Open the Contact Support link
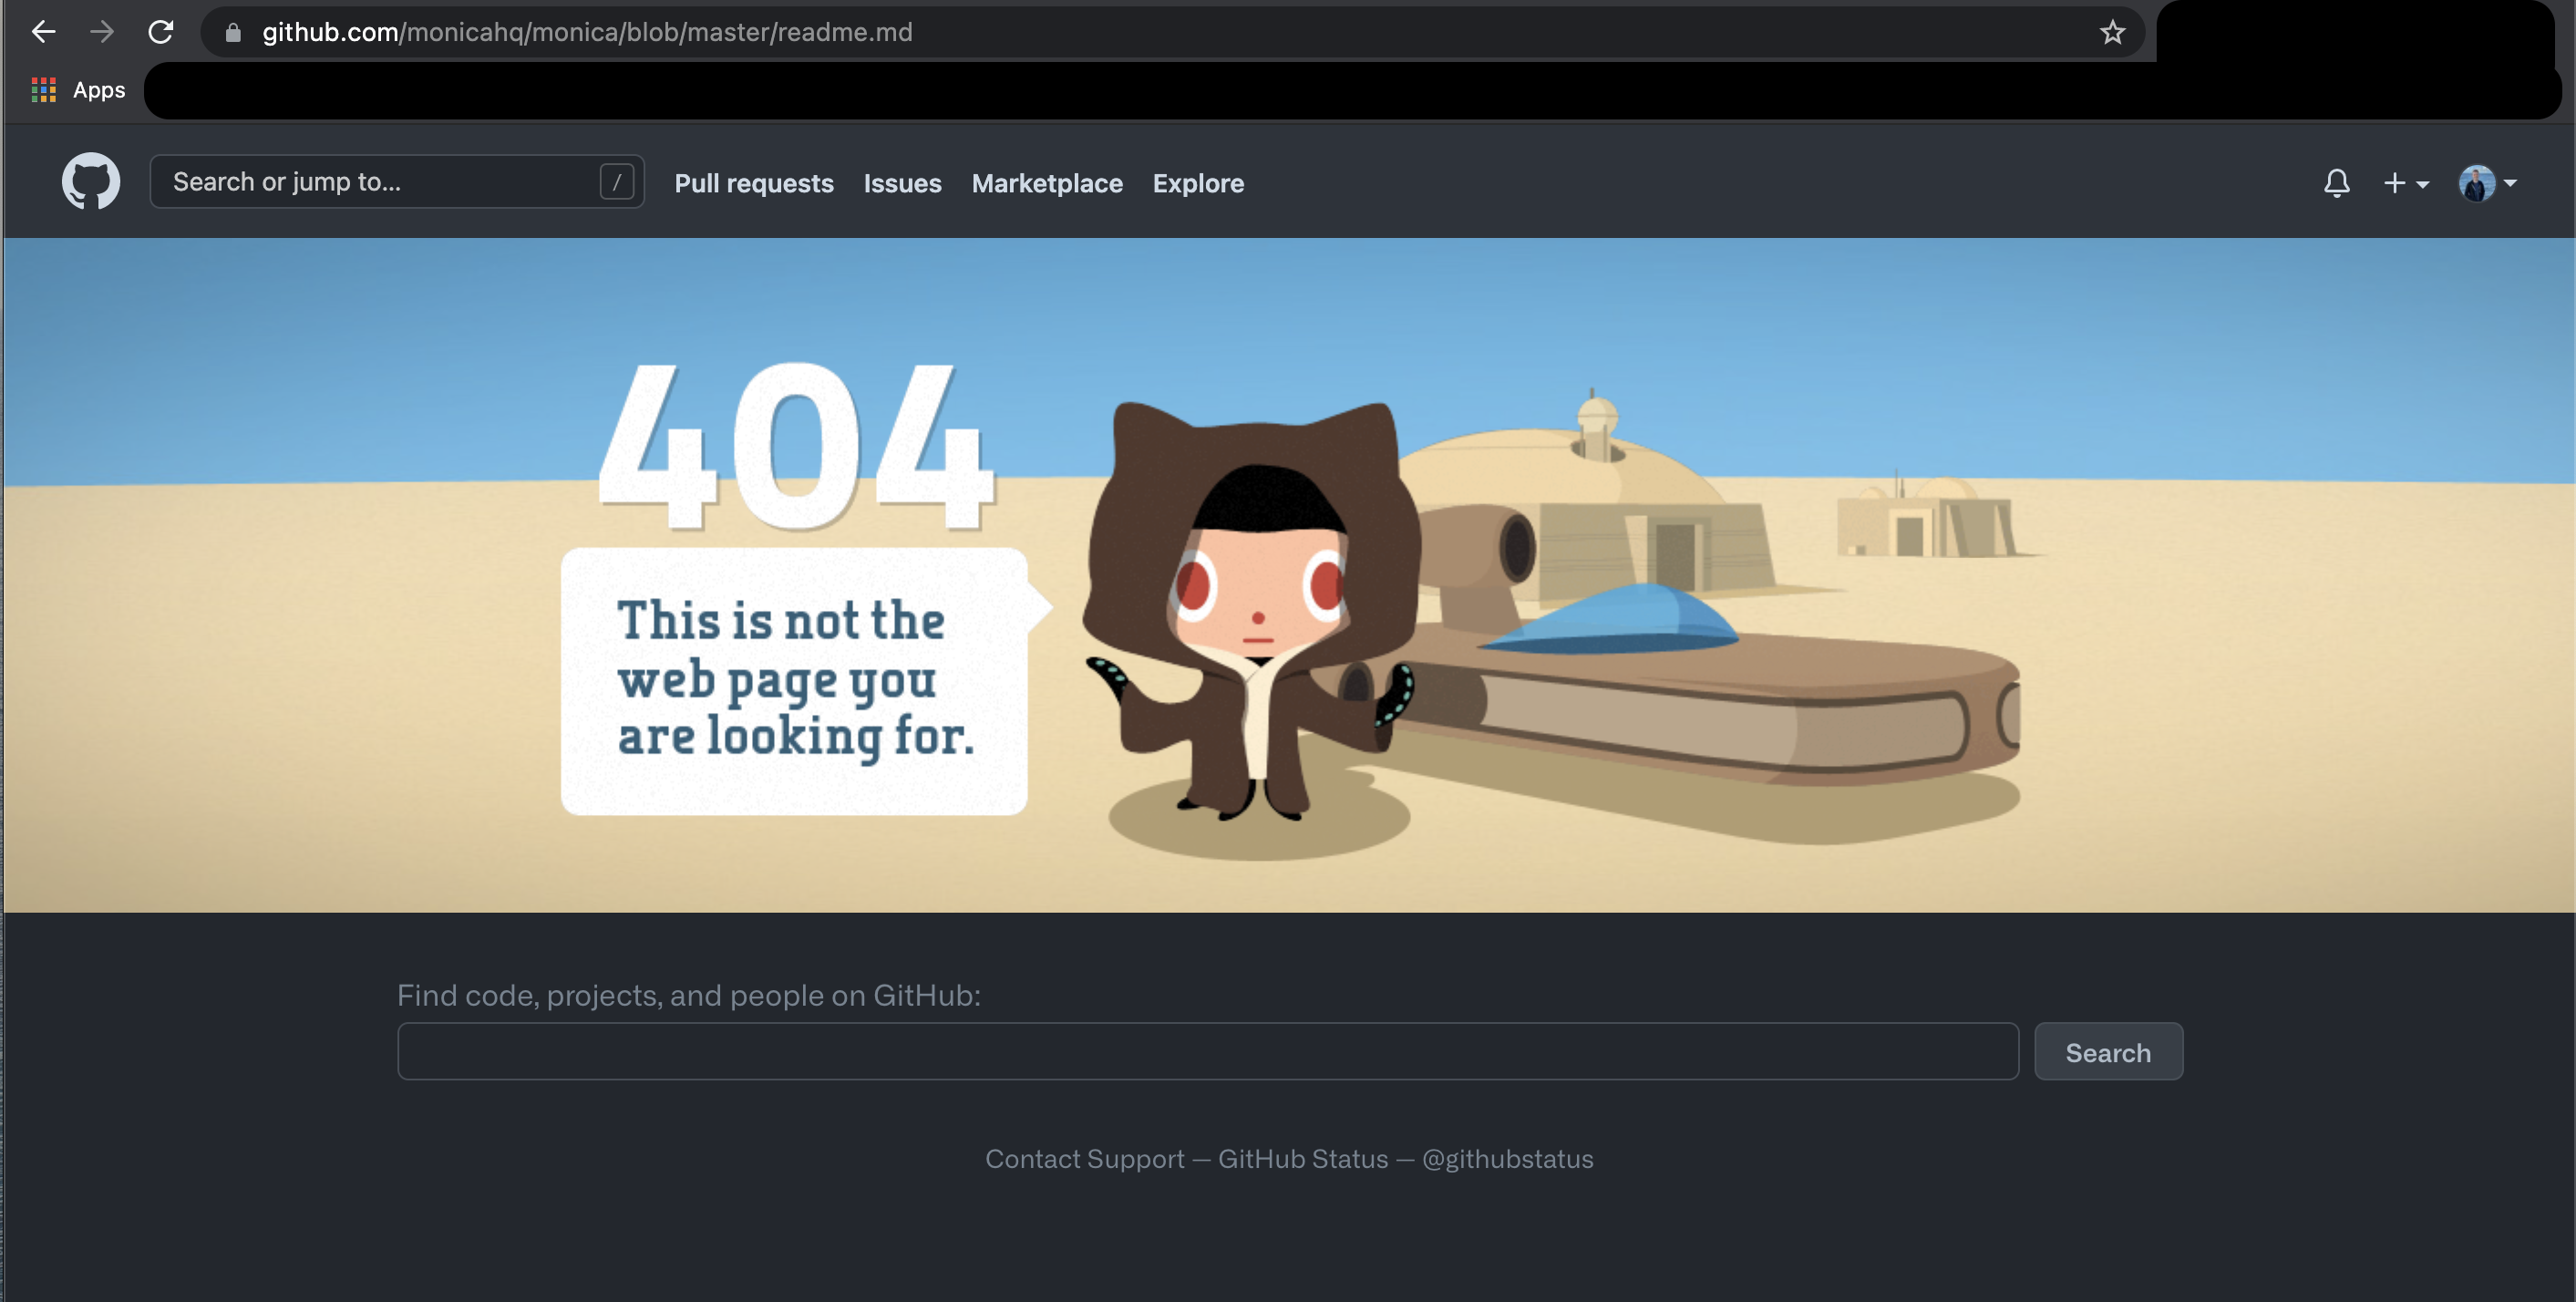2576x1302 pixels. (1085, 1158)
